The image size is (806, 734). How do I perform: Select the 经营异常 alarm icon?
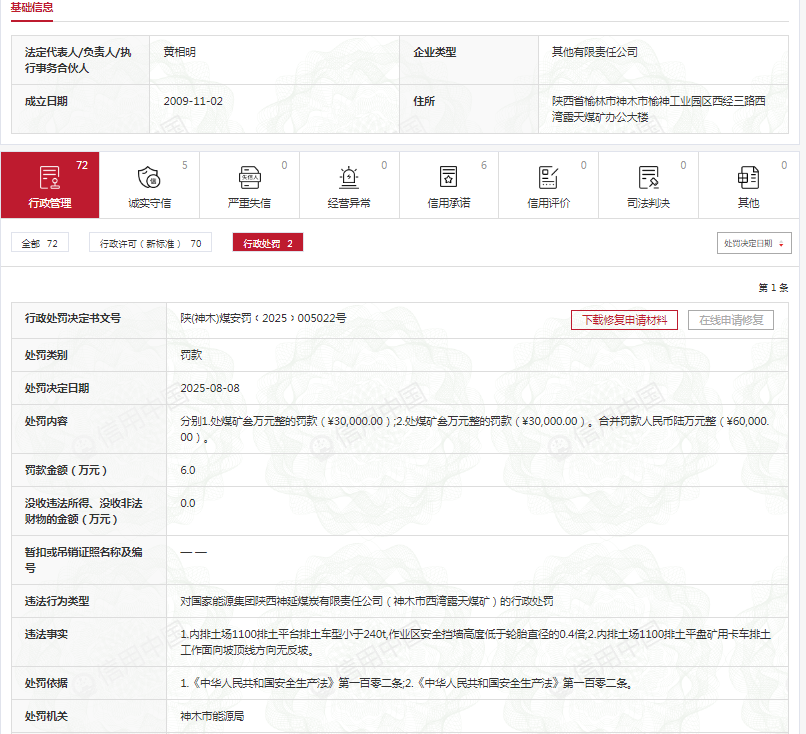[x=348, y=178]
